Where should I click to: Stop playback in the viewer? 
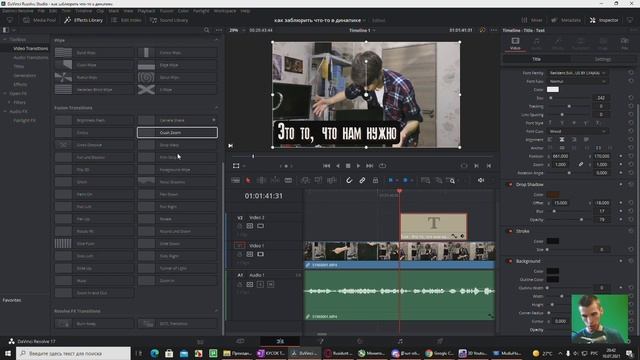[348, 166]
